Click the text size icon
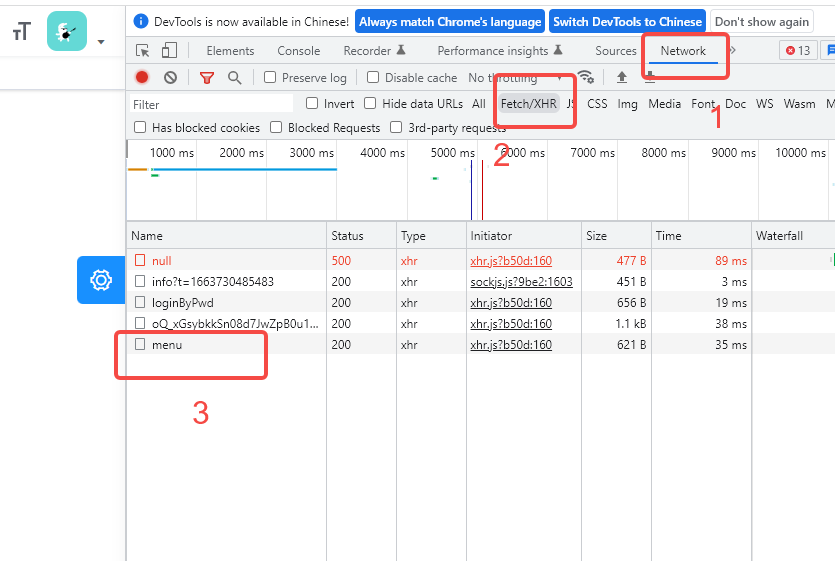The width and height of the screenshot is (835, 561). point(22,32)
